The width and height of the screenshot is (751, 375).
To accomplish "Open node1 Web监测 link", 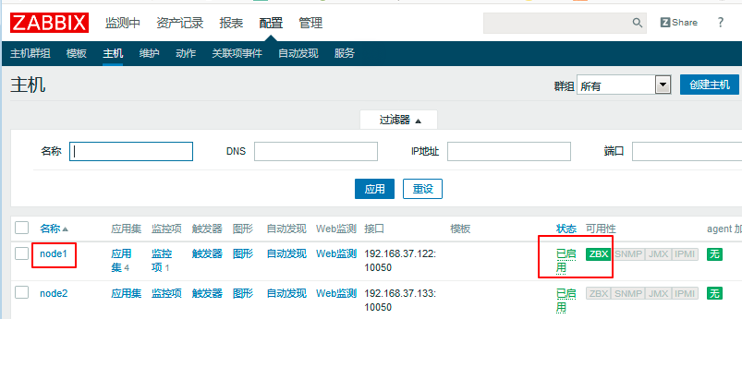I will [336, 254].
